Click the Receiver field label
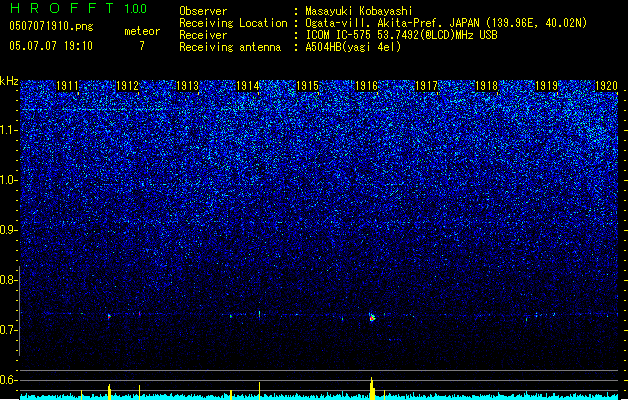Screen dimensions: 629x400 [x=203, y=35]
